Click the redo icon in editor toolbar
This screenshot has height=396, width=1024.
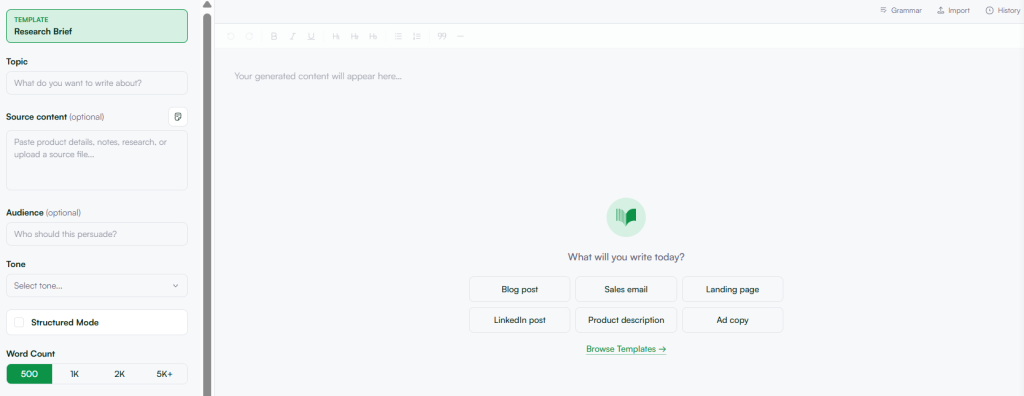tap(249, 37)
